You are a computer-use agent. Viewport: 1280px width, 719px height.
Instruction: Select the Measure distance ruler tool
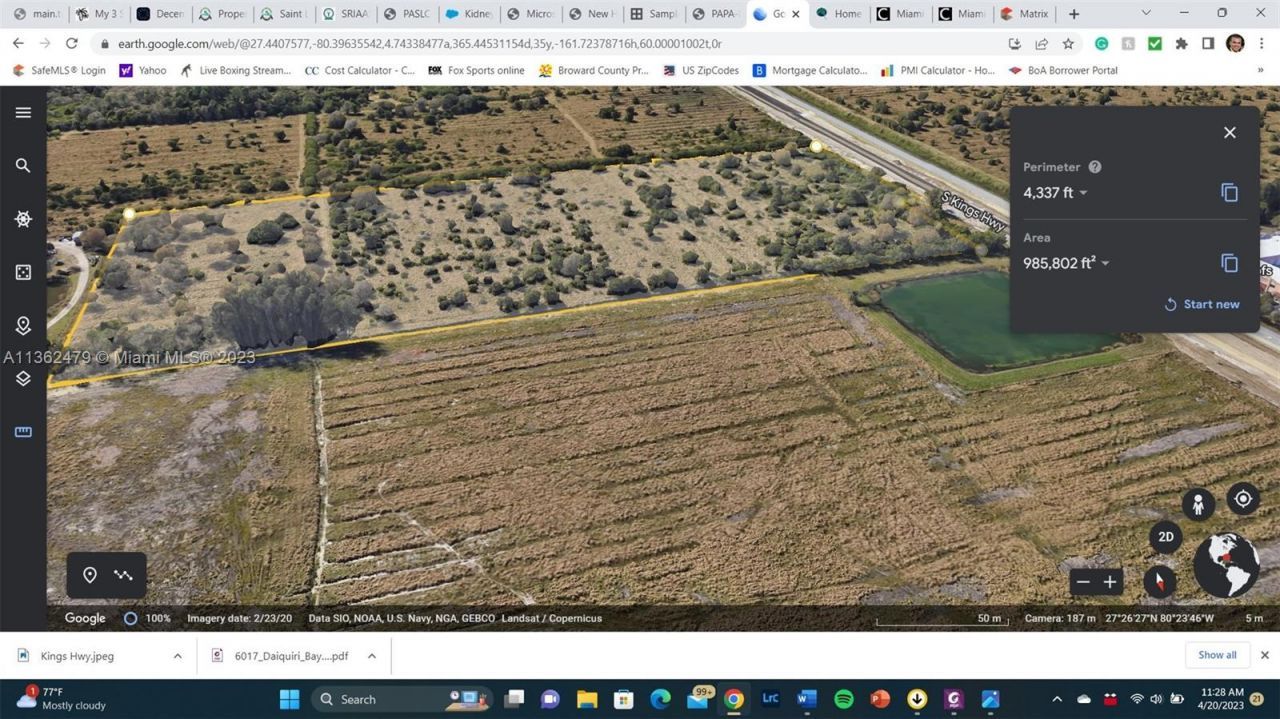pyautogui.click(x=23, y=432)
